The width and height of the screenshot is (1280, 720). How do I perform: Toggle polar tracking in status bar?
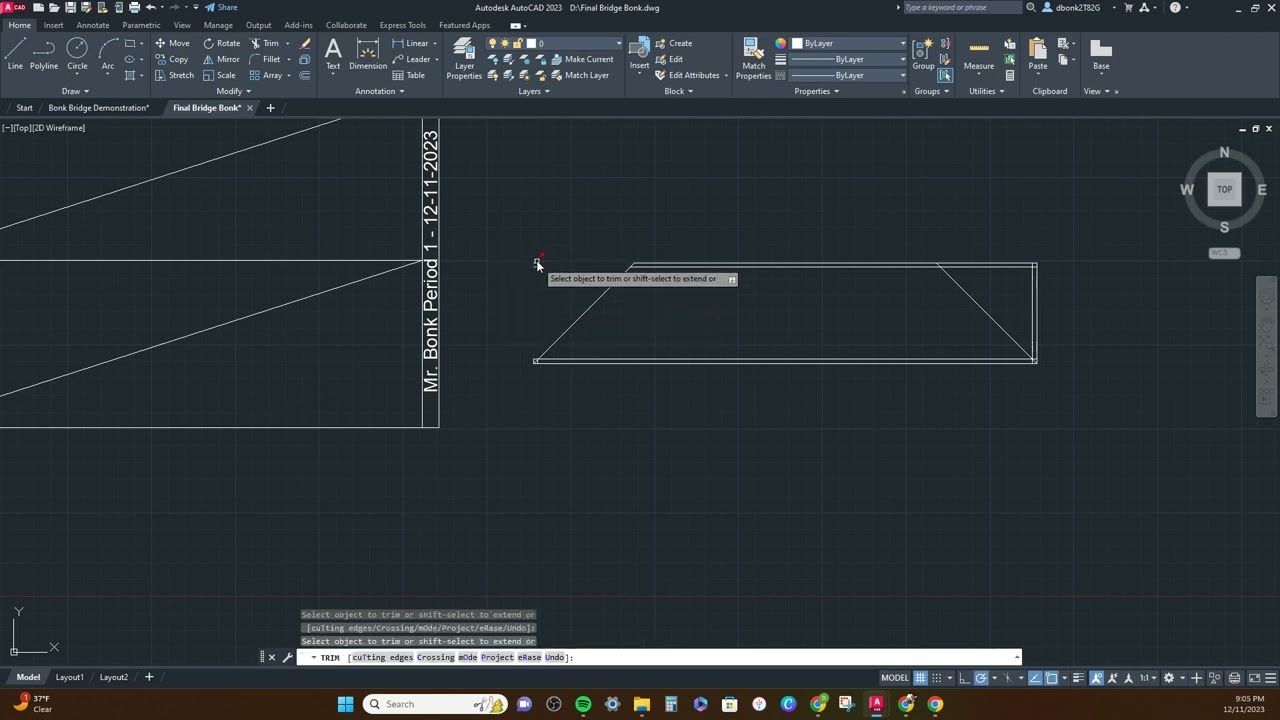981,678
